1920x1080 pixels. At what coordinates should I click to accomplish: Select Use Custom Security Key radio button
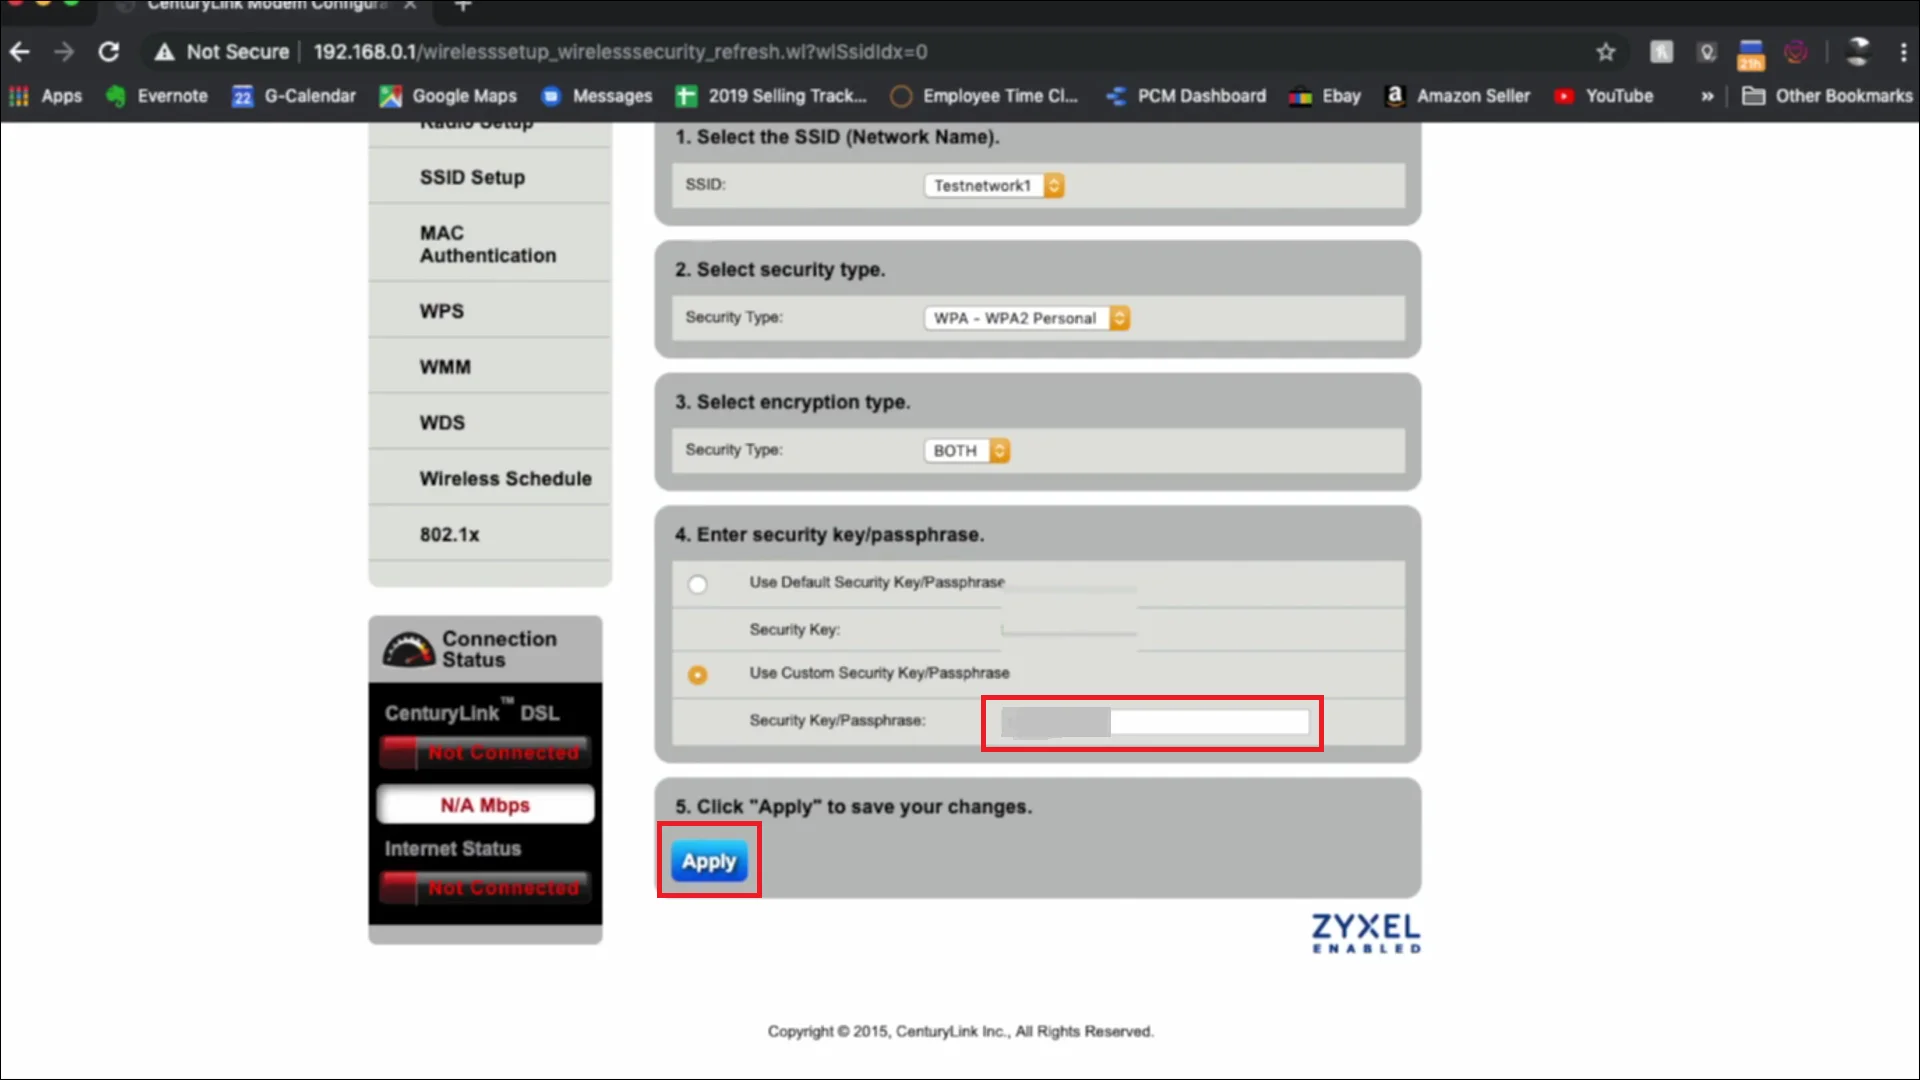coord(697,675)
